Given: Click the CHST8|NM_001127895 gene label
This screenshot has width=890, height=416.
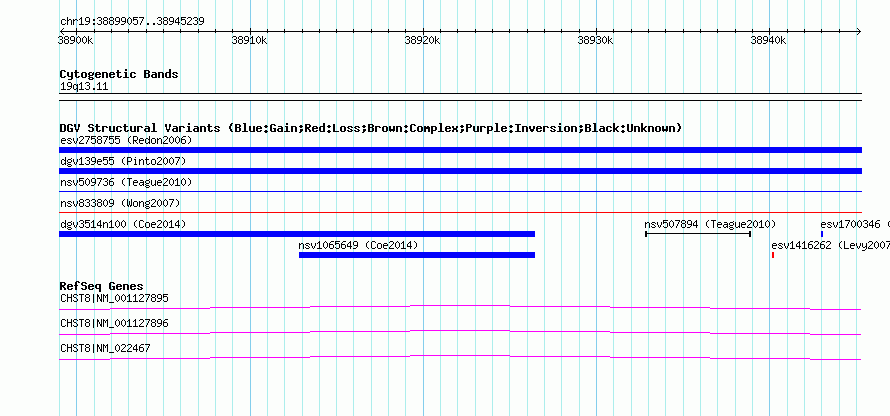Looking at the screenshot, I should [x=114, y=298].
